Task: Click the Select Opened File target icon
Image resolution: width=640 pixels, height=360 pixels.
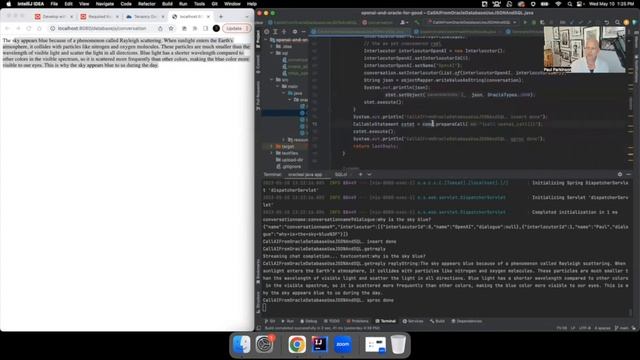Action: coord(267,31)
